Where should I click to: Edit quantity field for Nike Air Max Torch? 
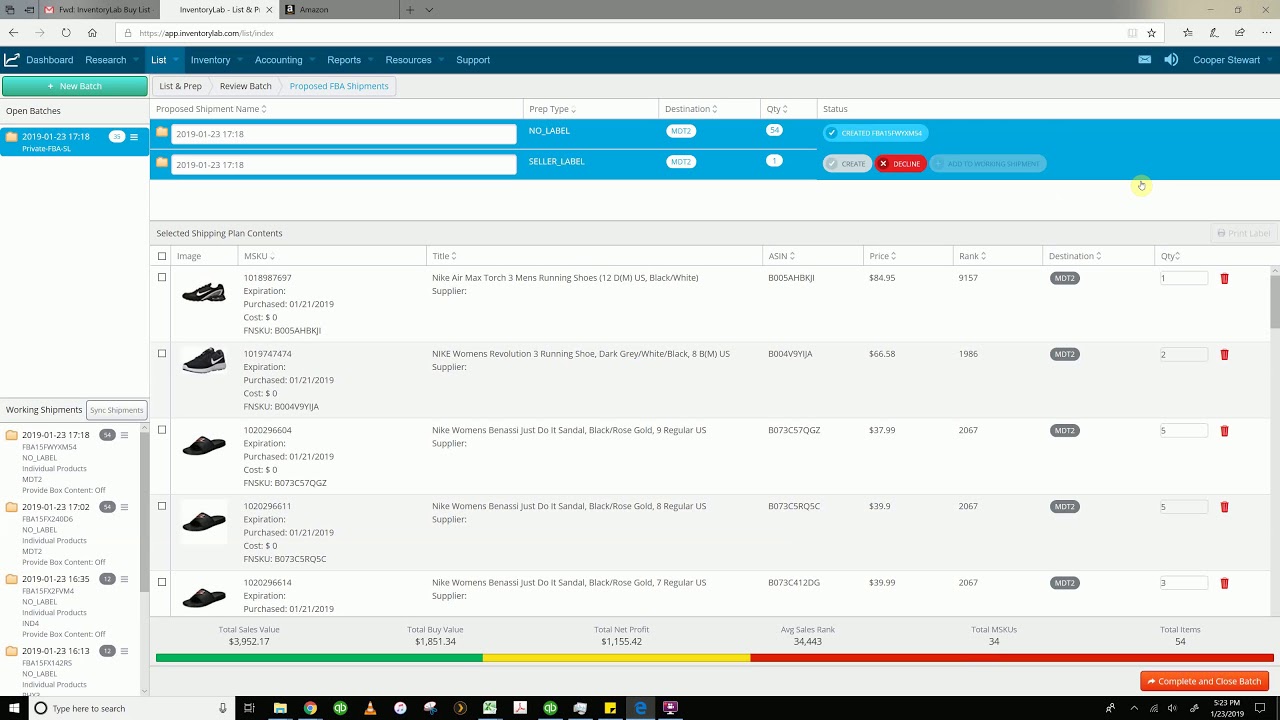click(1184, 278)
